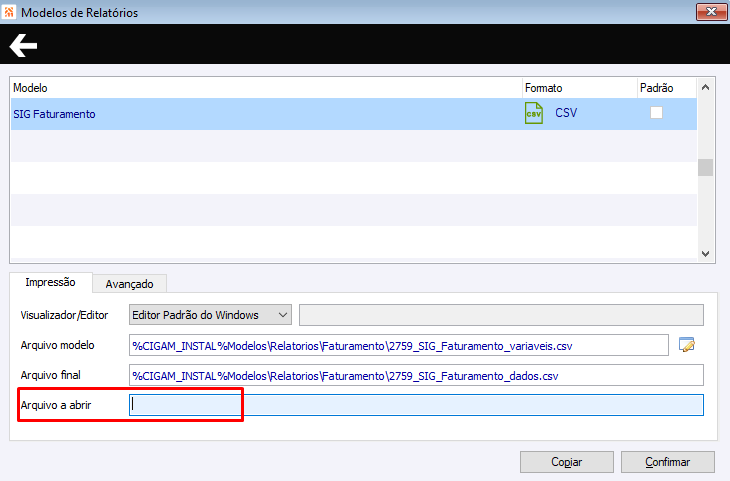Click the CSV format file icon
The height and width of the screenshot is (481, 730).
pos(534,113)
